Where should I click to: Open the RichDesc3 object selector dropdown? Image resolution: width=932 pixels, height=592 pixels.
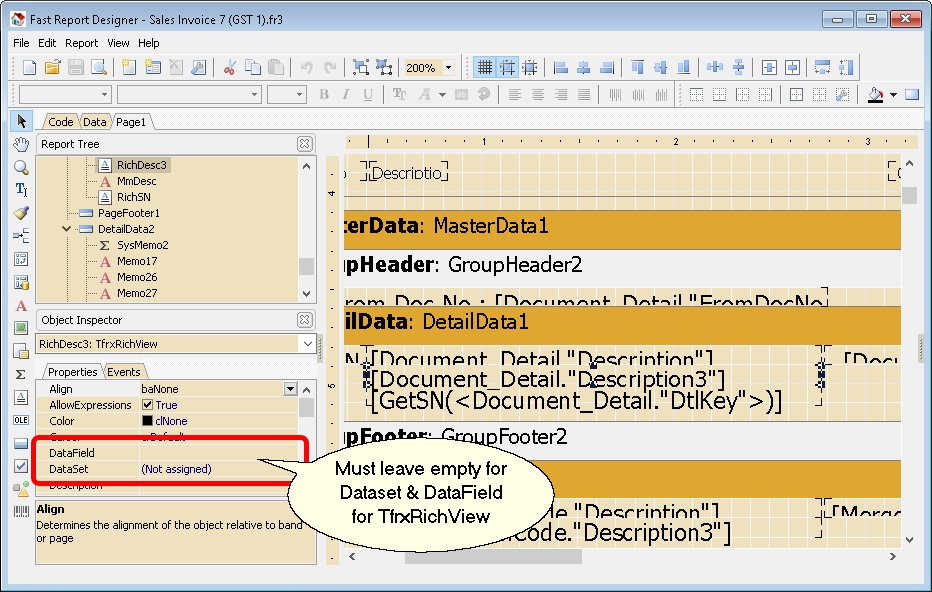click(307, 344)
